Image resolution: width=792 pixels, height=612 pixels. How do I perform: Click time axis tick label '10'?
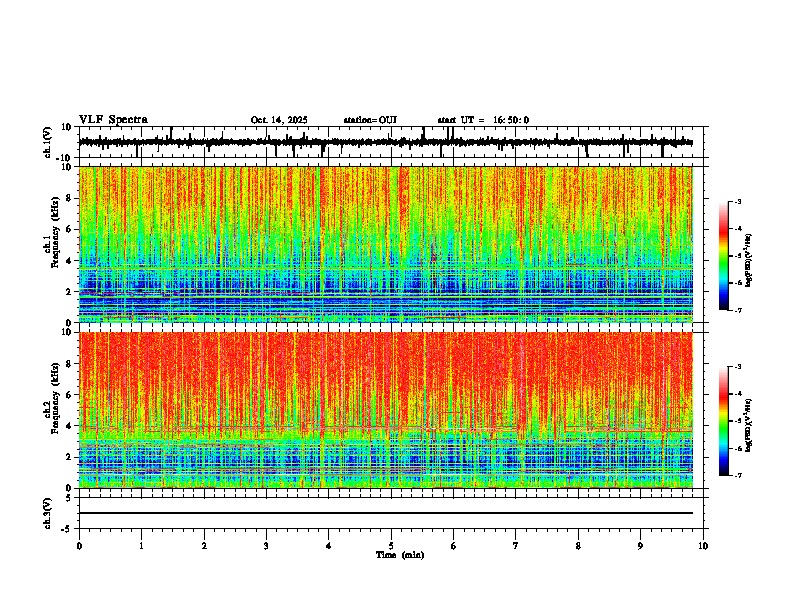[x=703, y=546]
